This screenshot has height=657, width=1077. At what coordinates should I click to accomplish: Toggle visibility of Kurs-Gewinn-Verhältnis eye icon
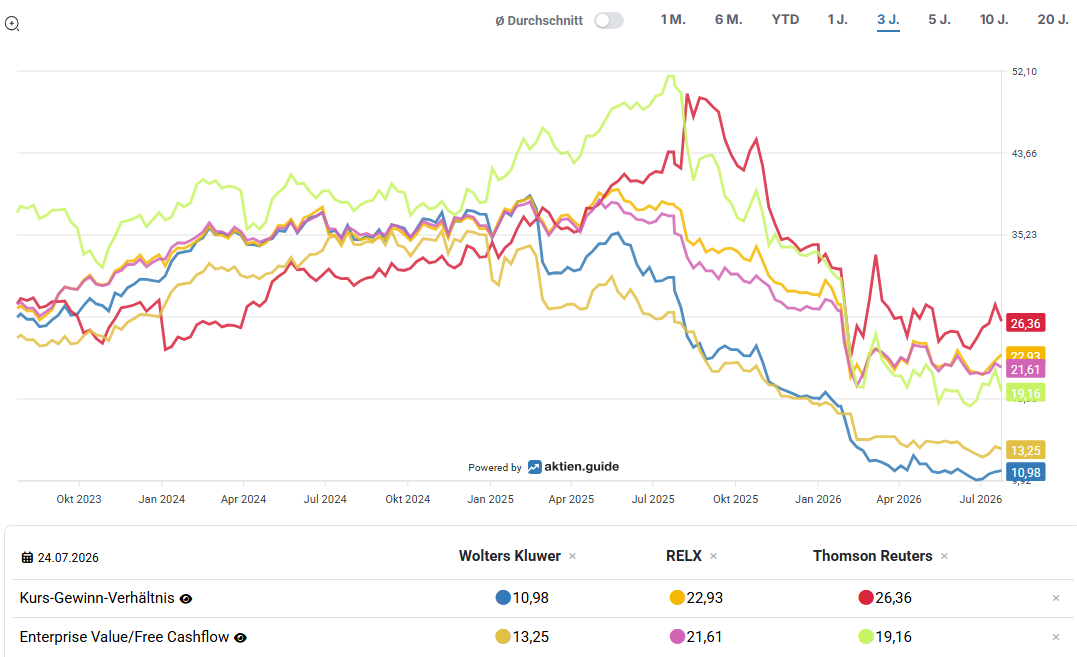(185, 599)
